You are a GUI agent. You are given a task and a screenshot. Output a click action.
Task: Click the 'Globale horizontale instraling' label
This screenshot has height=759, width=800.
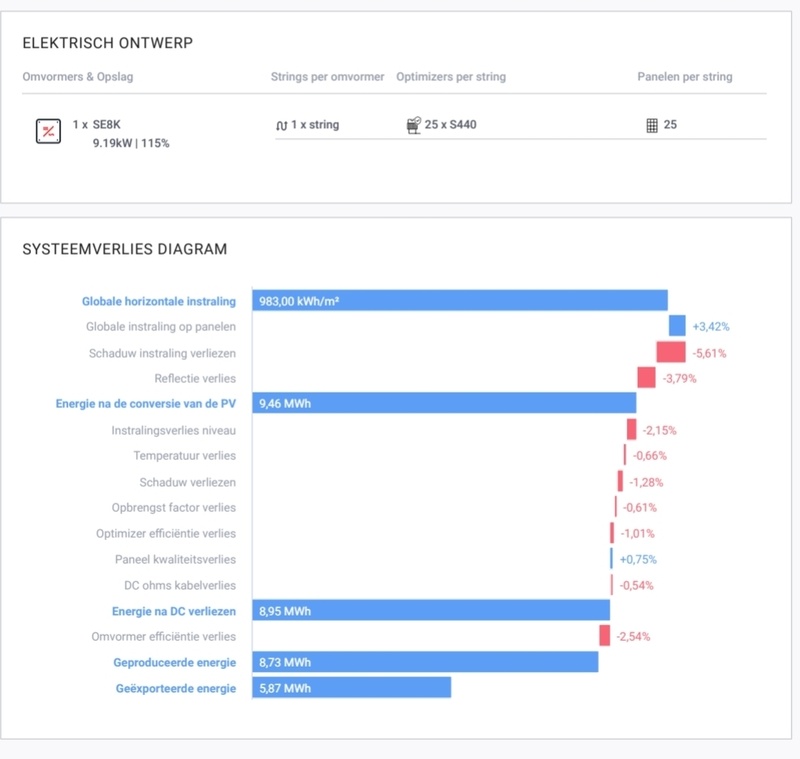pyautogui.click(x=159, y=301)
